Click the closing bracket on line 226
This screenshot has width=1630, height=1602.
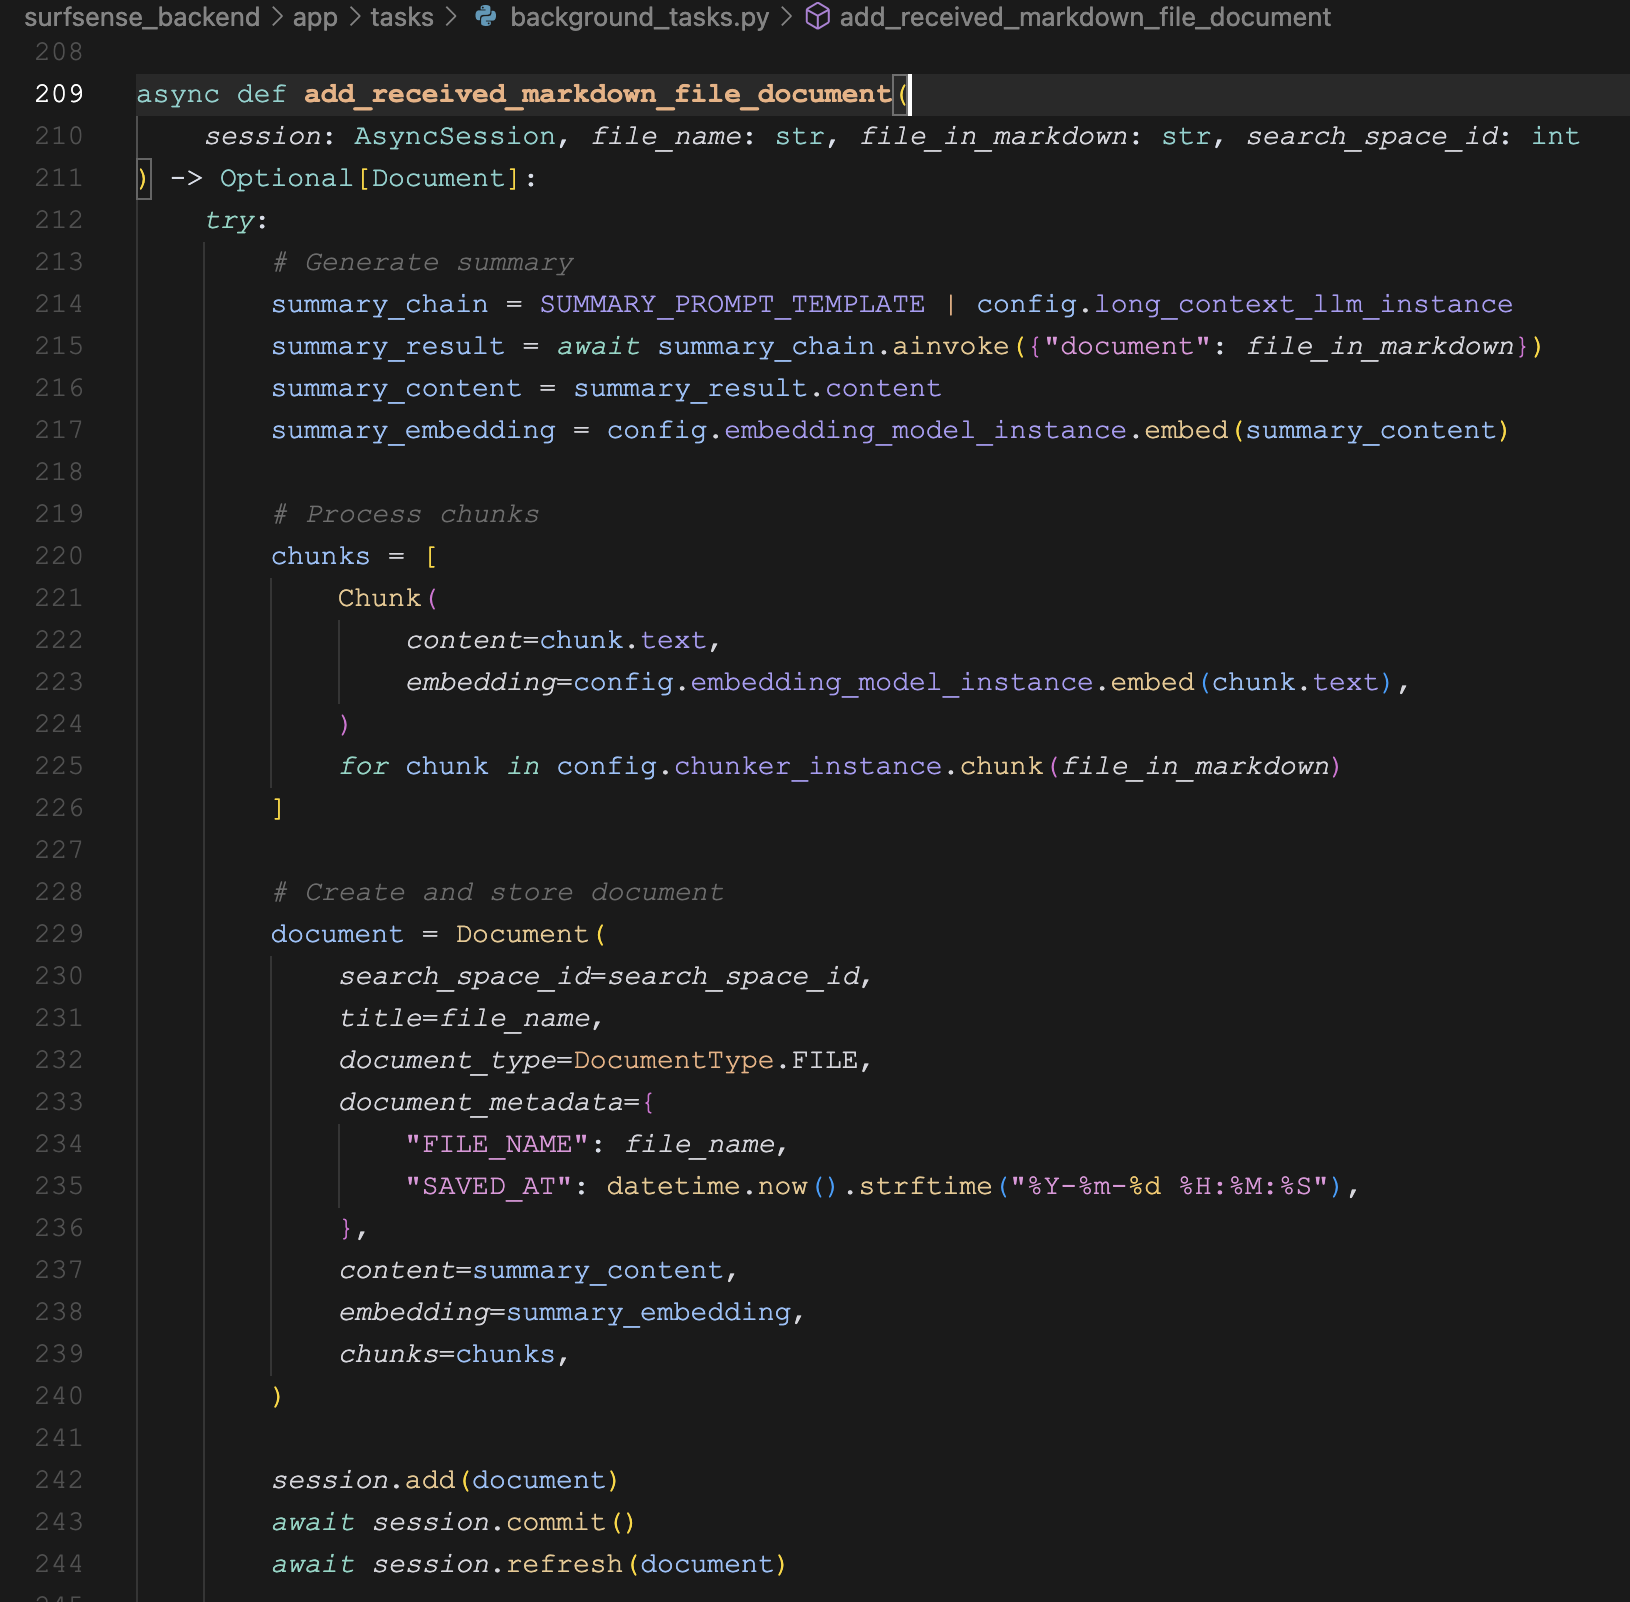[x=278, y=808]
